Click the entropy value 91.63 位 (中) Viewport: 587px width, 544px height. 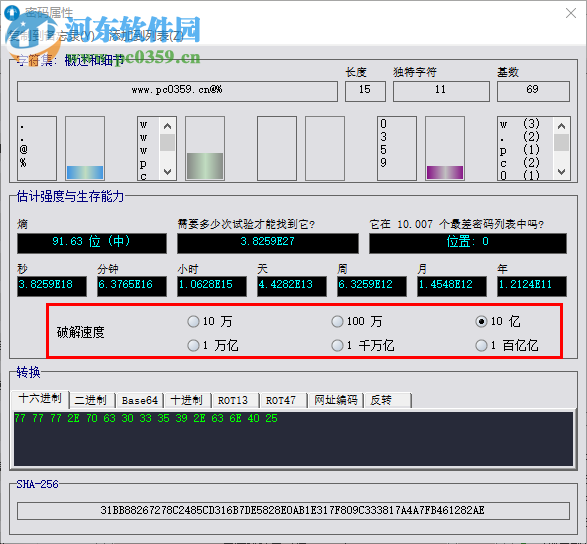pyautogui.click(x=92, y=243)
